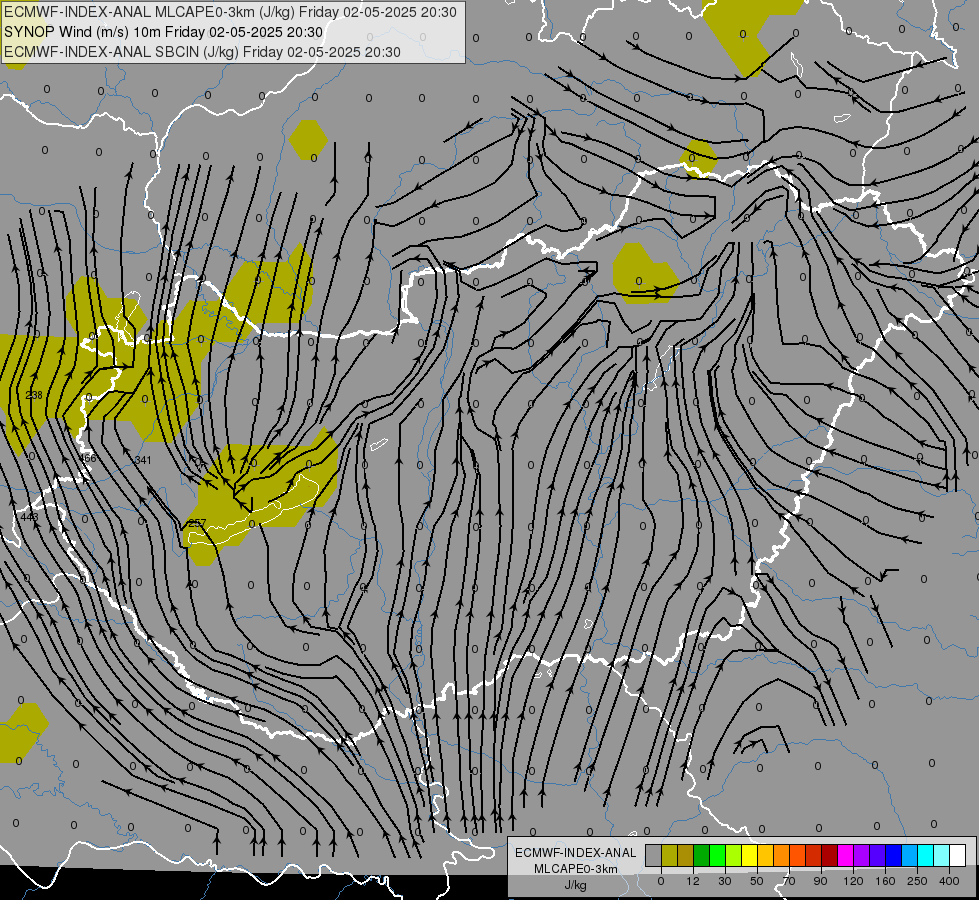This screenshot has height=900, width=979.
Task: Click legend scale value 70
Action: (x=789, y=881)
